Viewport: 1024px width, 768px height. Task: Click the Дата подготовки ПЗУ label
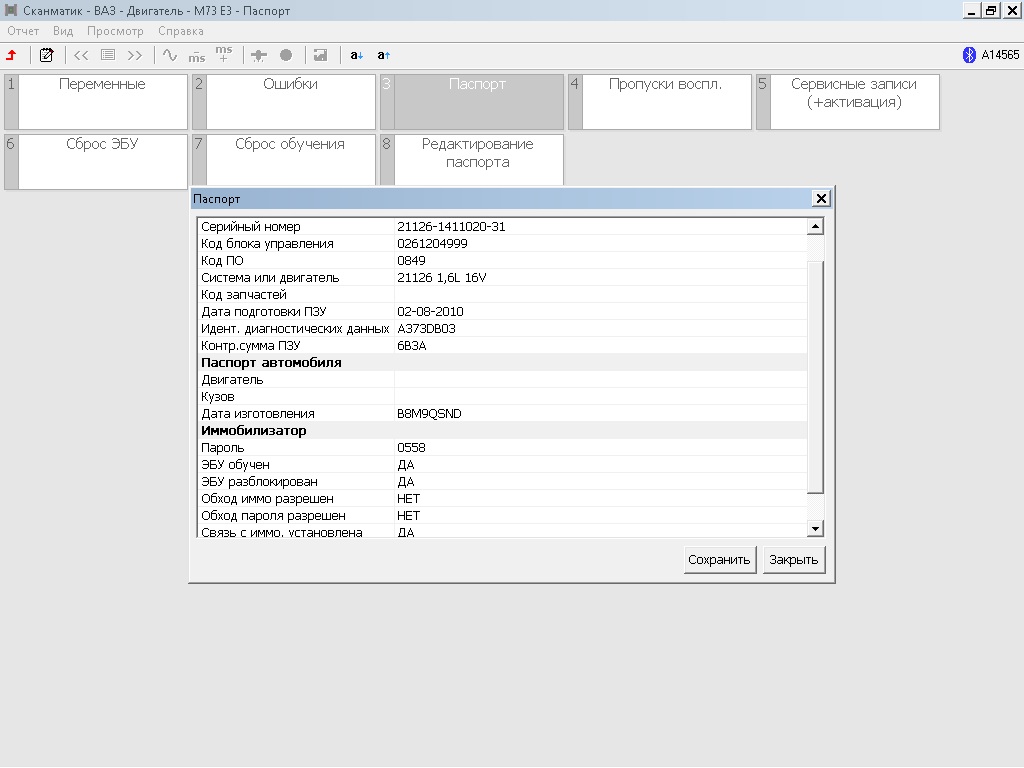click(264, 312)
